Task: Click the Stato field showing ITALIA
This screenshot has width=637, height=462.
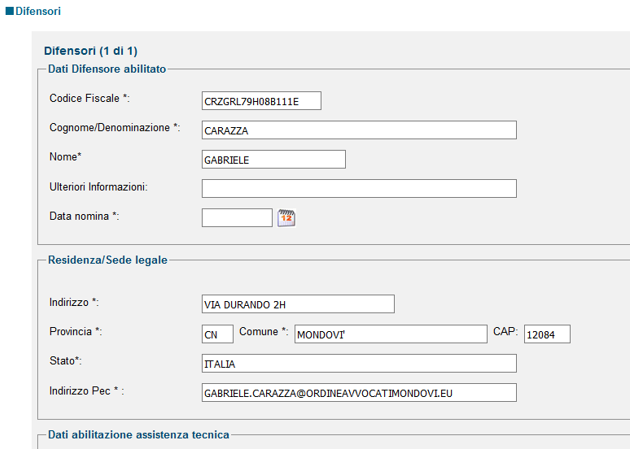Action: [359, 363]
